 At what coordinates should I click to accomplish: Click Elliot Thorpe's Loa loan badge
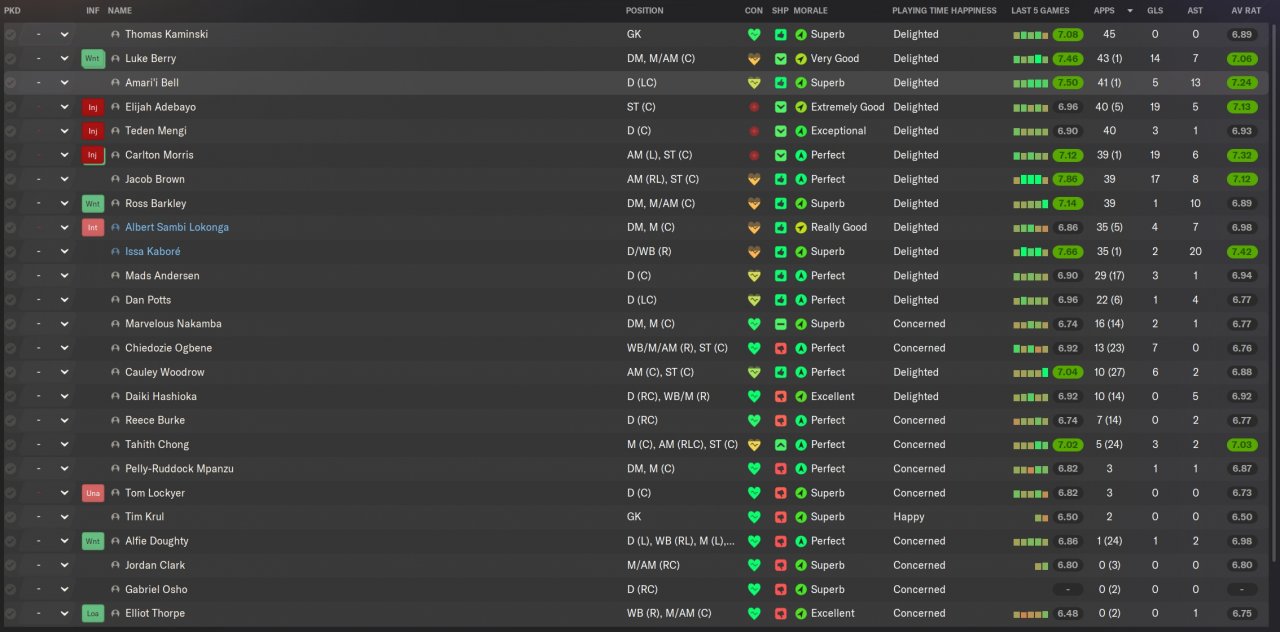click(x=93, y=614)
